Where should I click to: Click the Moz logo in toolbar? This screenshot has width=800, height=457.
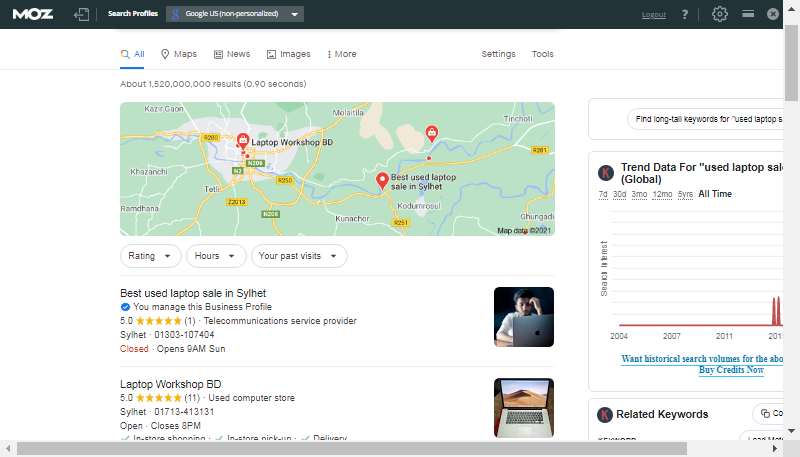pyautogui.click(x=34, y=14)
